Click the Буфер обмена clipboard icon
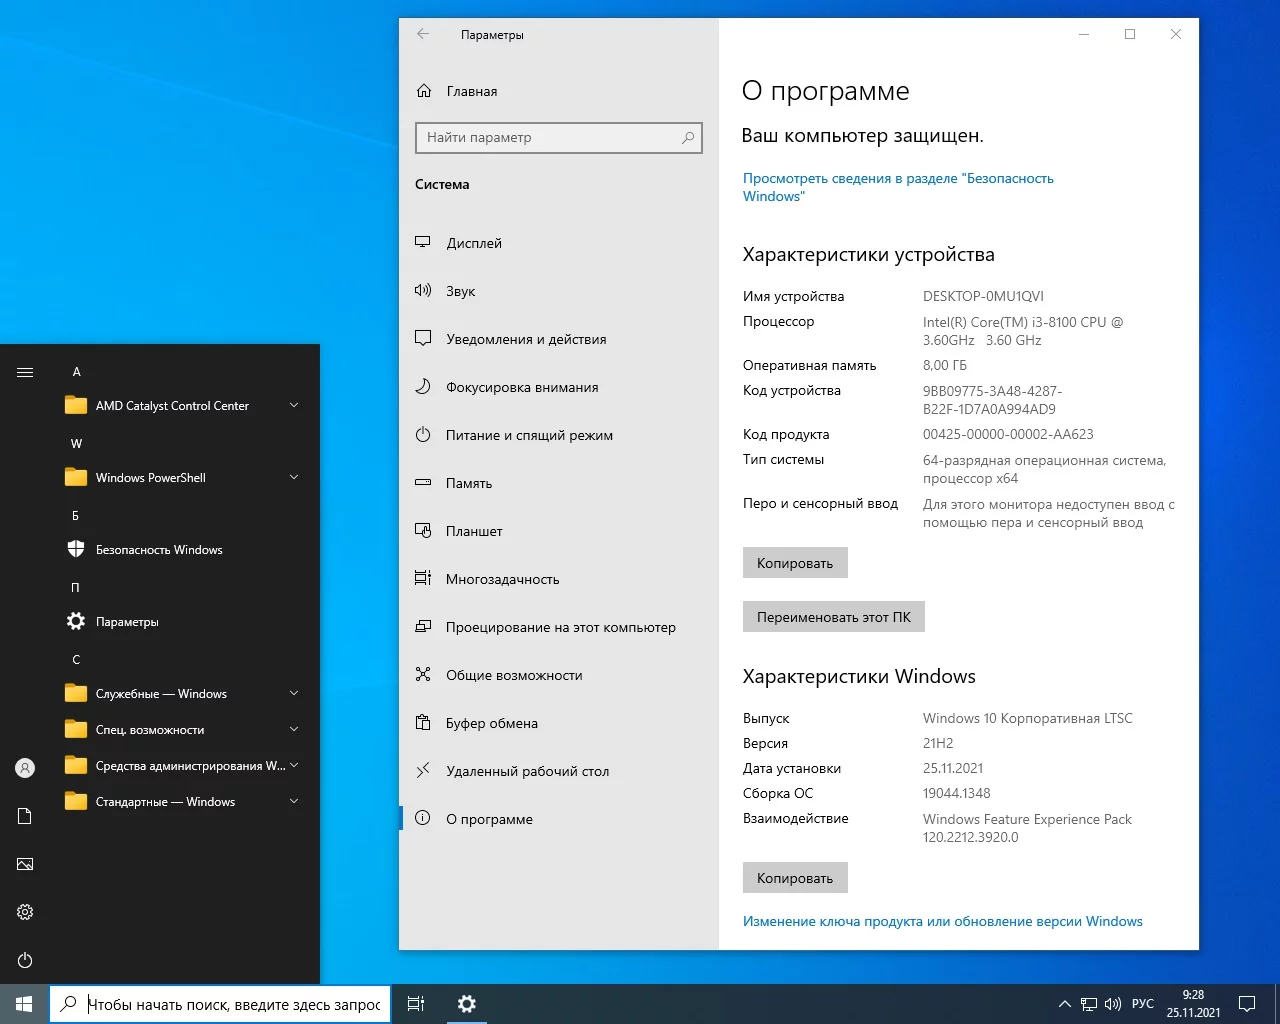The width and height of the screenshot is (1280, 1024). [423, 723]
